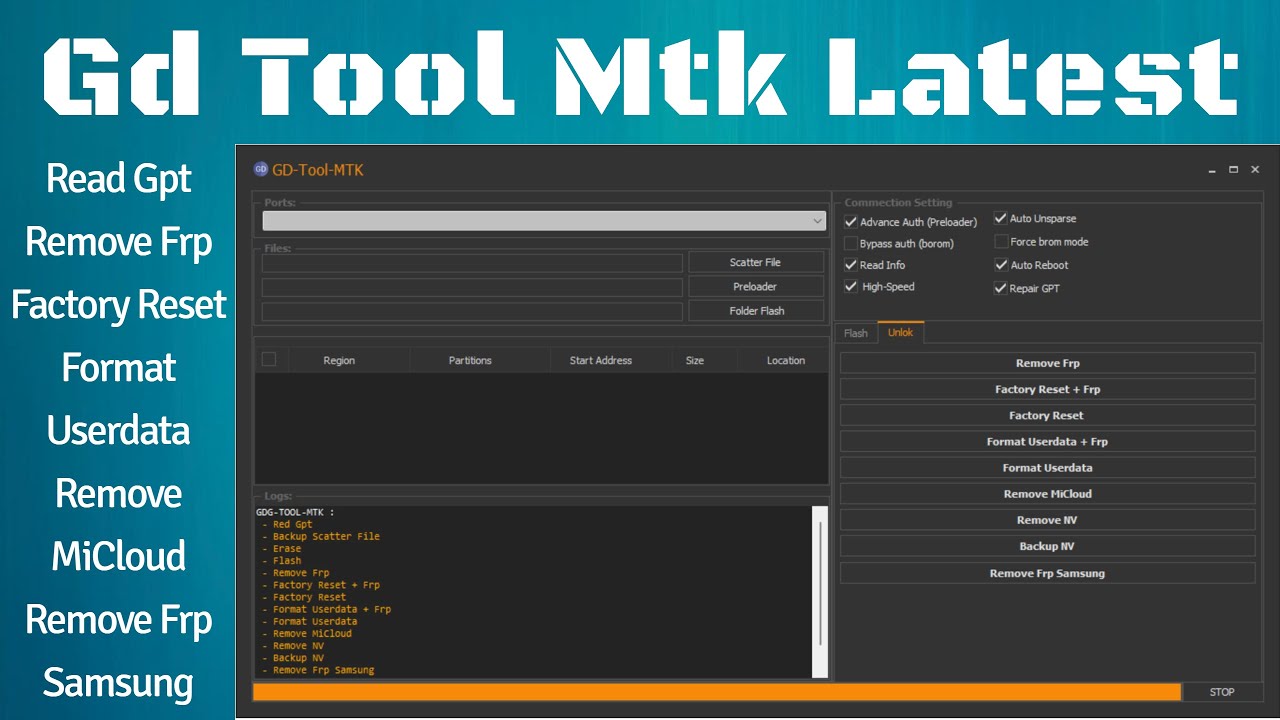Click the GD-Tool-MTK app logo icon
Image resolution: width=1280 pixels, height=720 pixels.
point(261,169)
